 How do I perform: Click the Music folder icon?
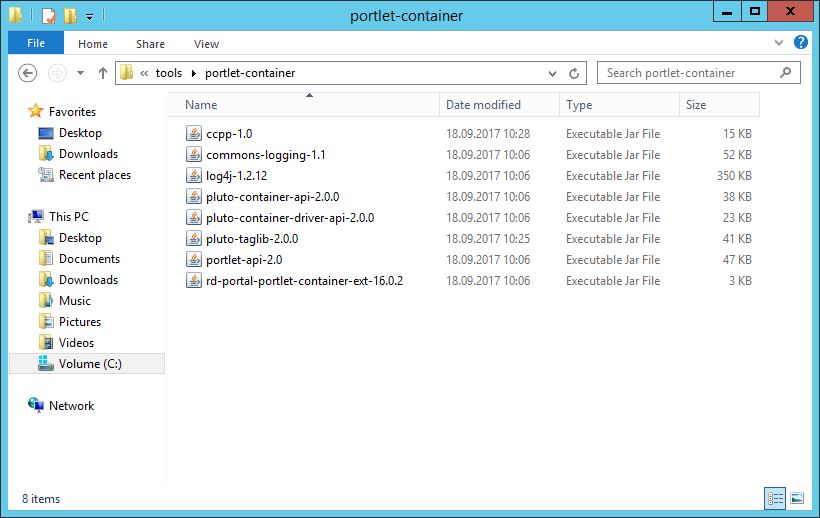click(46, 301)
